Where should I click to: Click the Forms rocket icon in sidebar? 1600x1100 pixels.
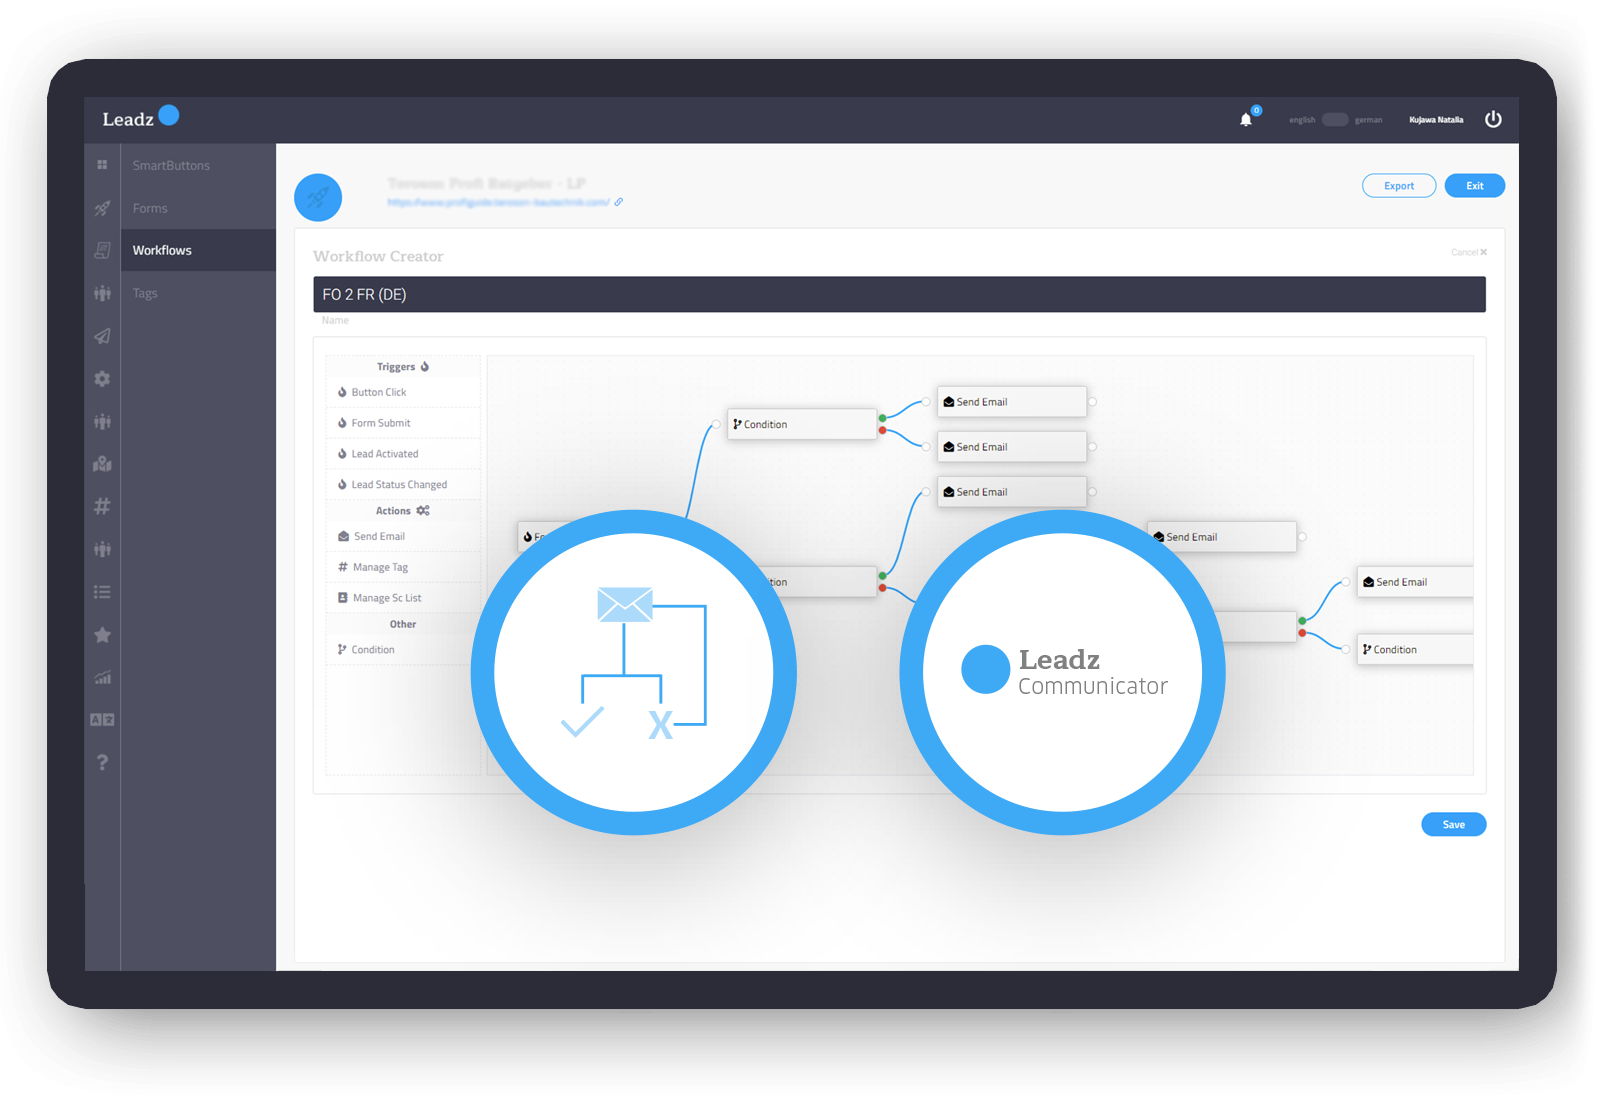[102, 208]
